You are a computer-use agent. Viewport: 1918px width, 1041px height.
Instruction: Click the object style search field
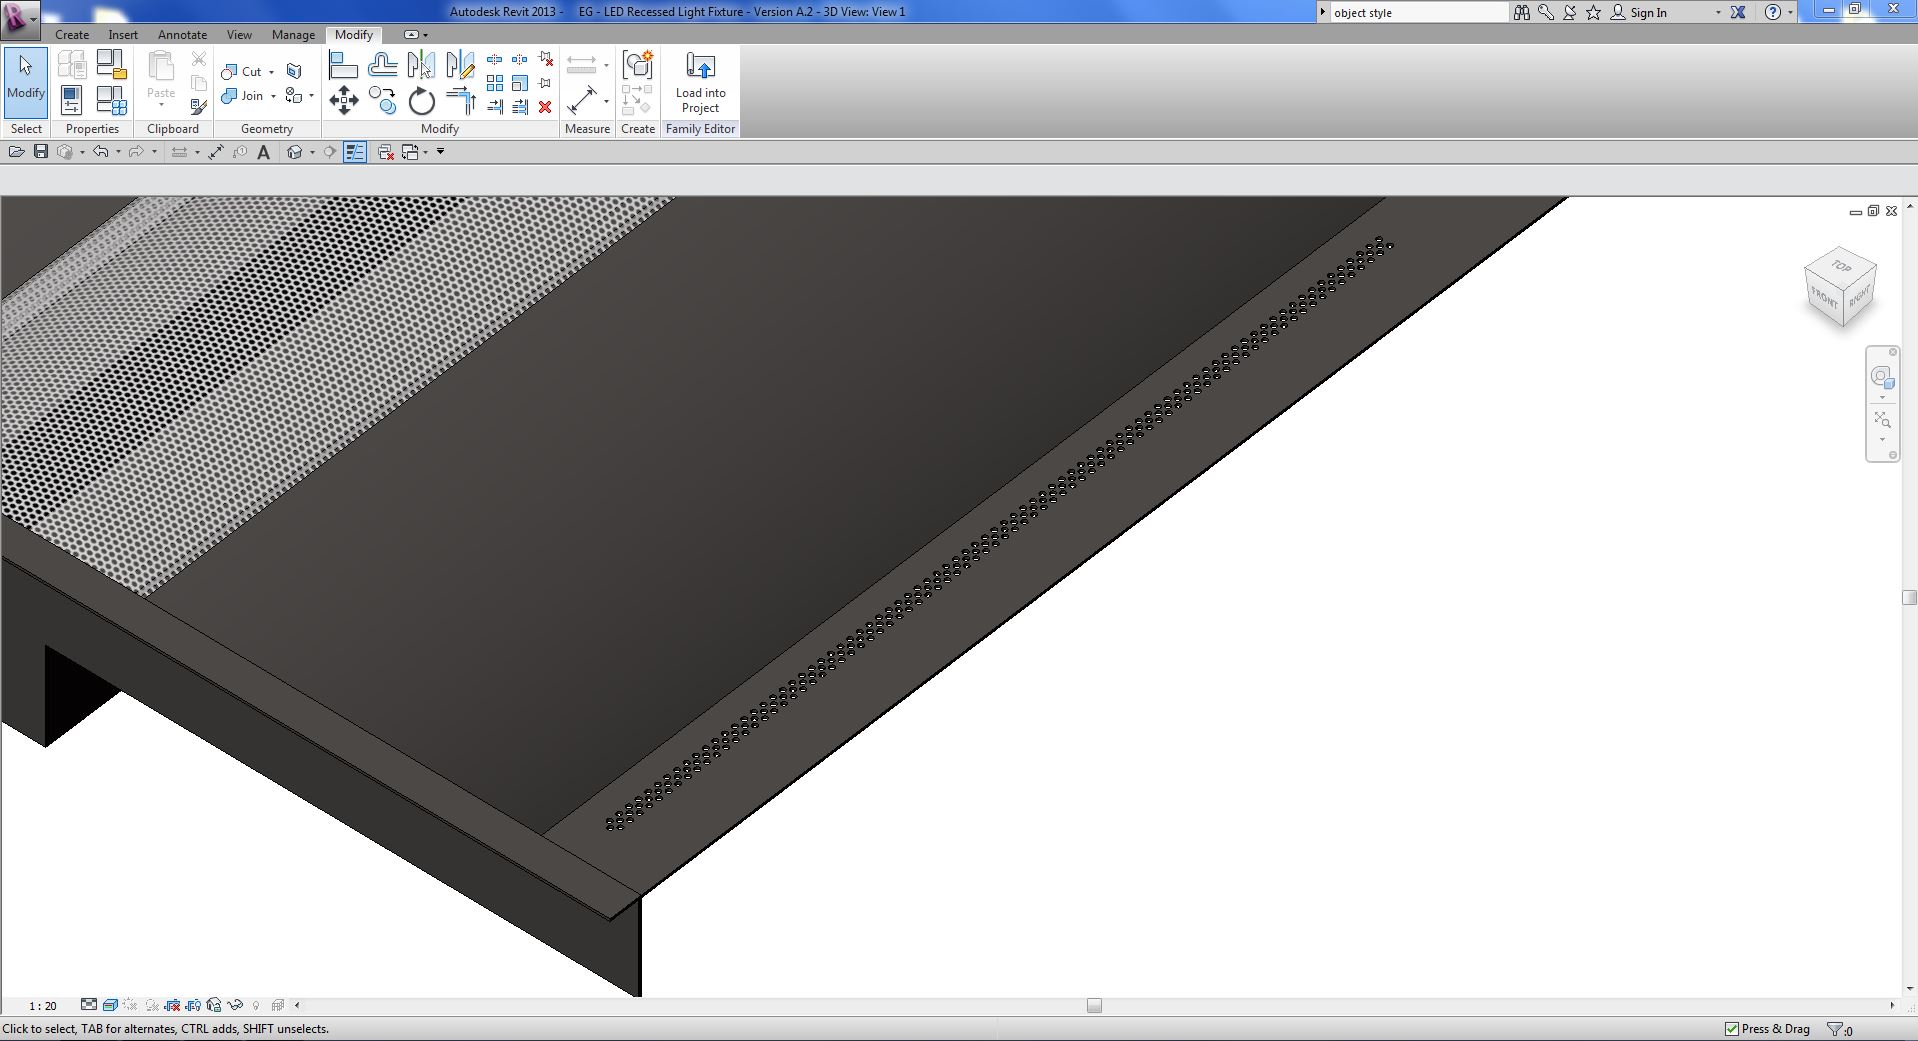[x=1418, y=13]
